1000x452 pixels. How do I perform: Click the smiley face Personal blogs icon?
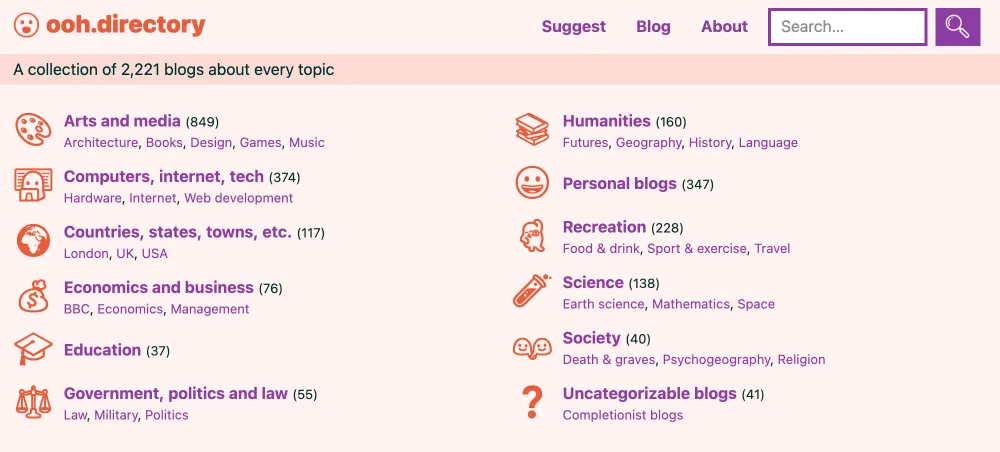532,183
